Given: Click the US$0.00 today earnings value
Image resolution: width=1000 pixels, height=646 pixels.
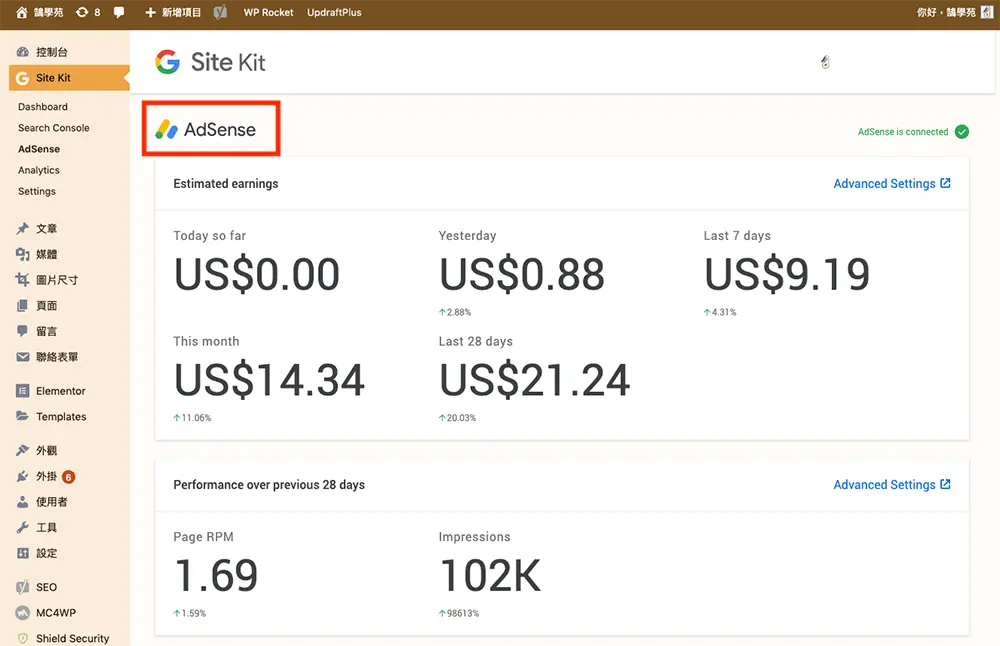Looking at the screenshot, I should pos(257,274).
